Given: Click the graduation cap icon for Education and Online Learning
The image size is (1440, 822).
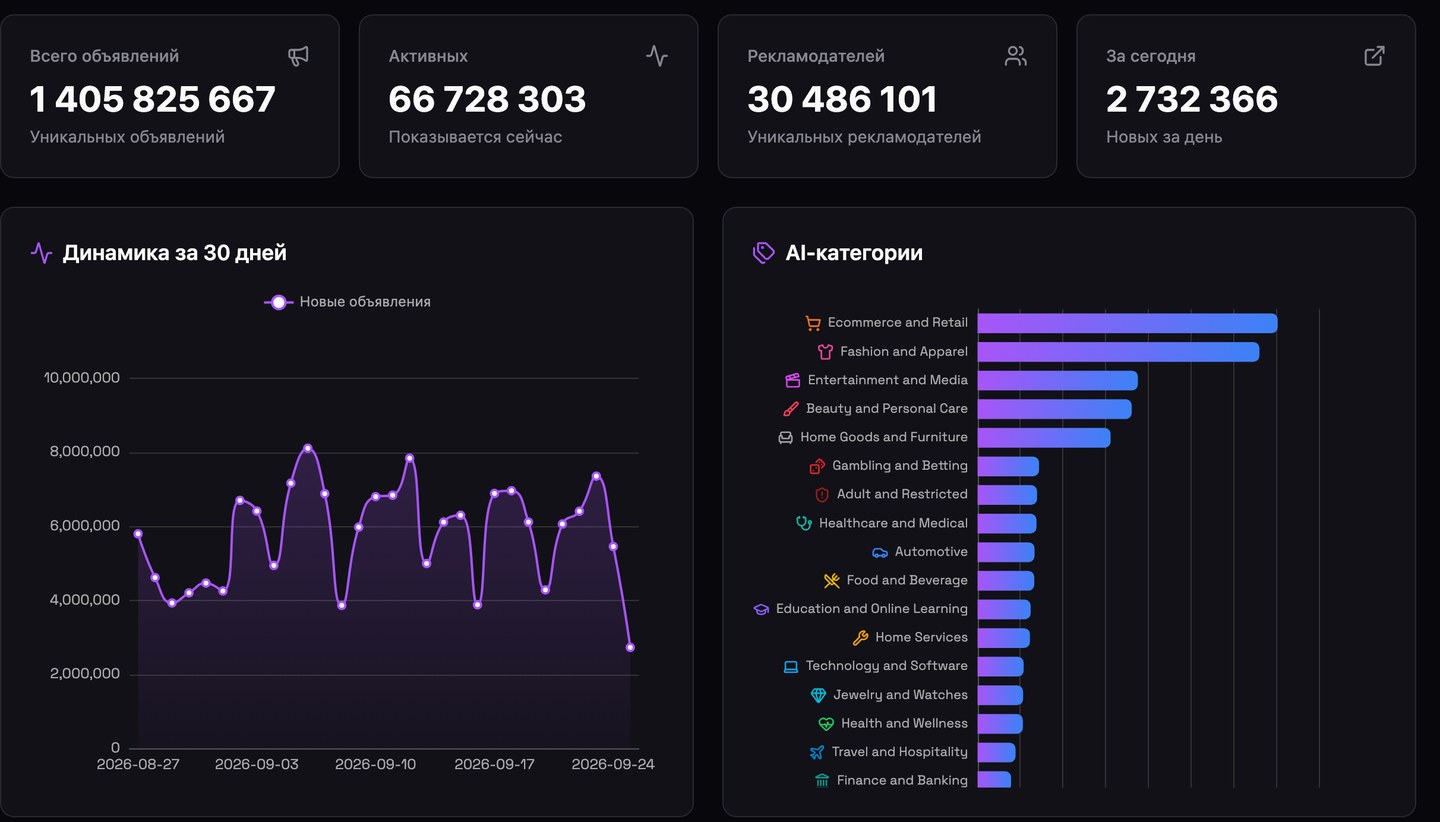Looking at the screenshot, I should tap(761, 609).
